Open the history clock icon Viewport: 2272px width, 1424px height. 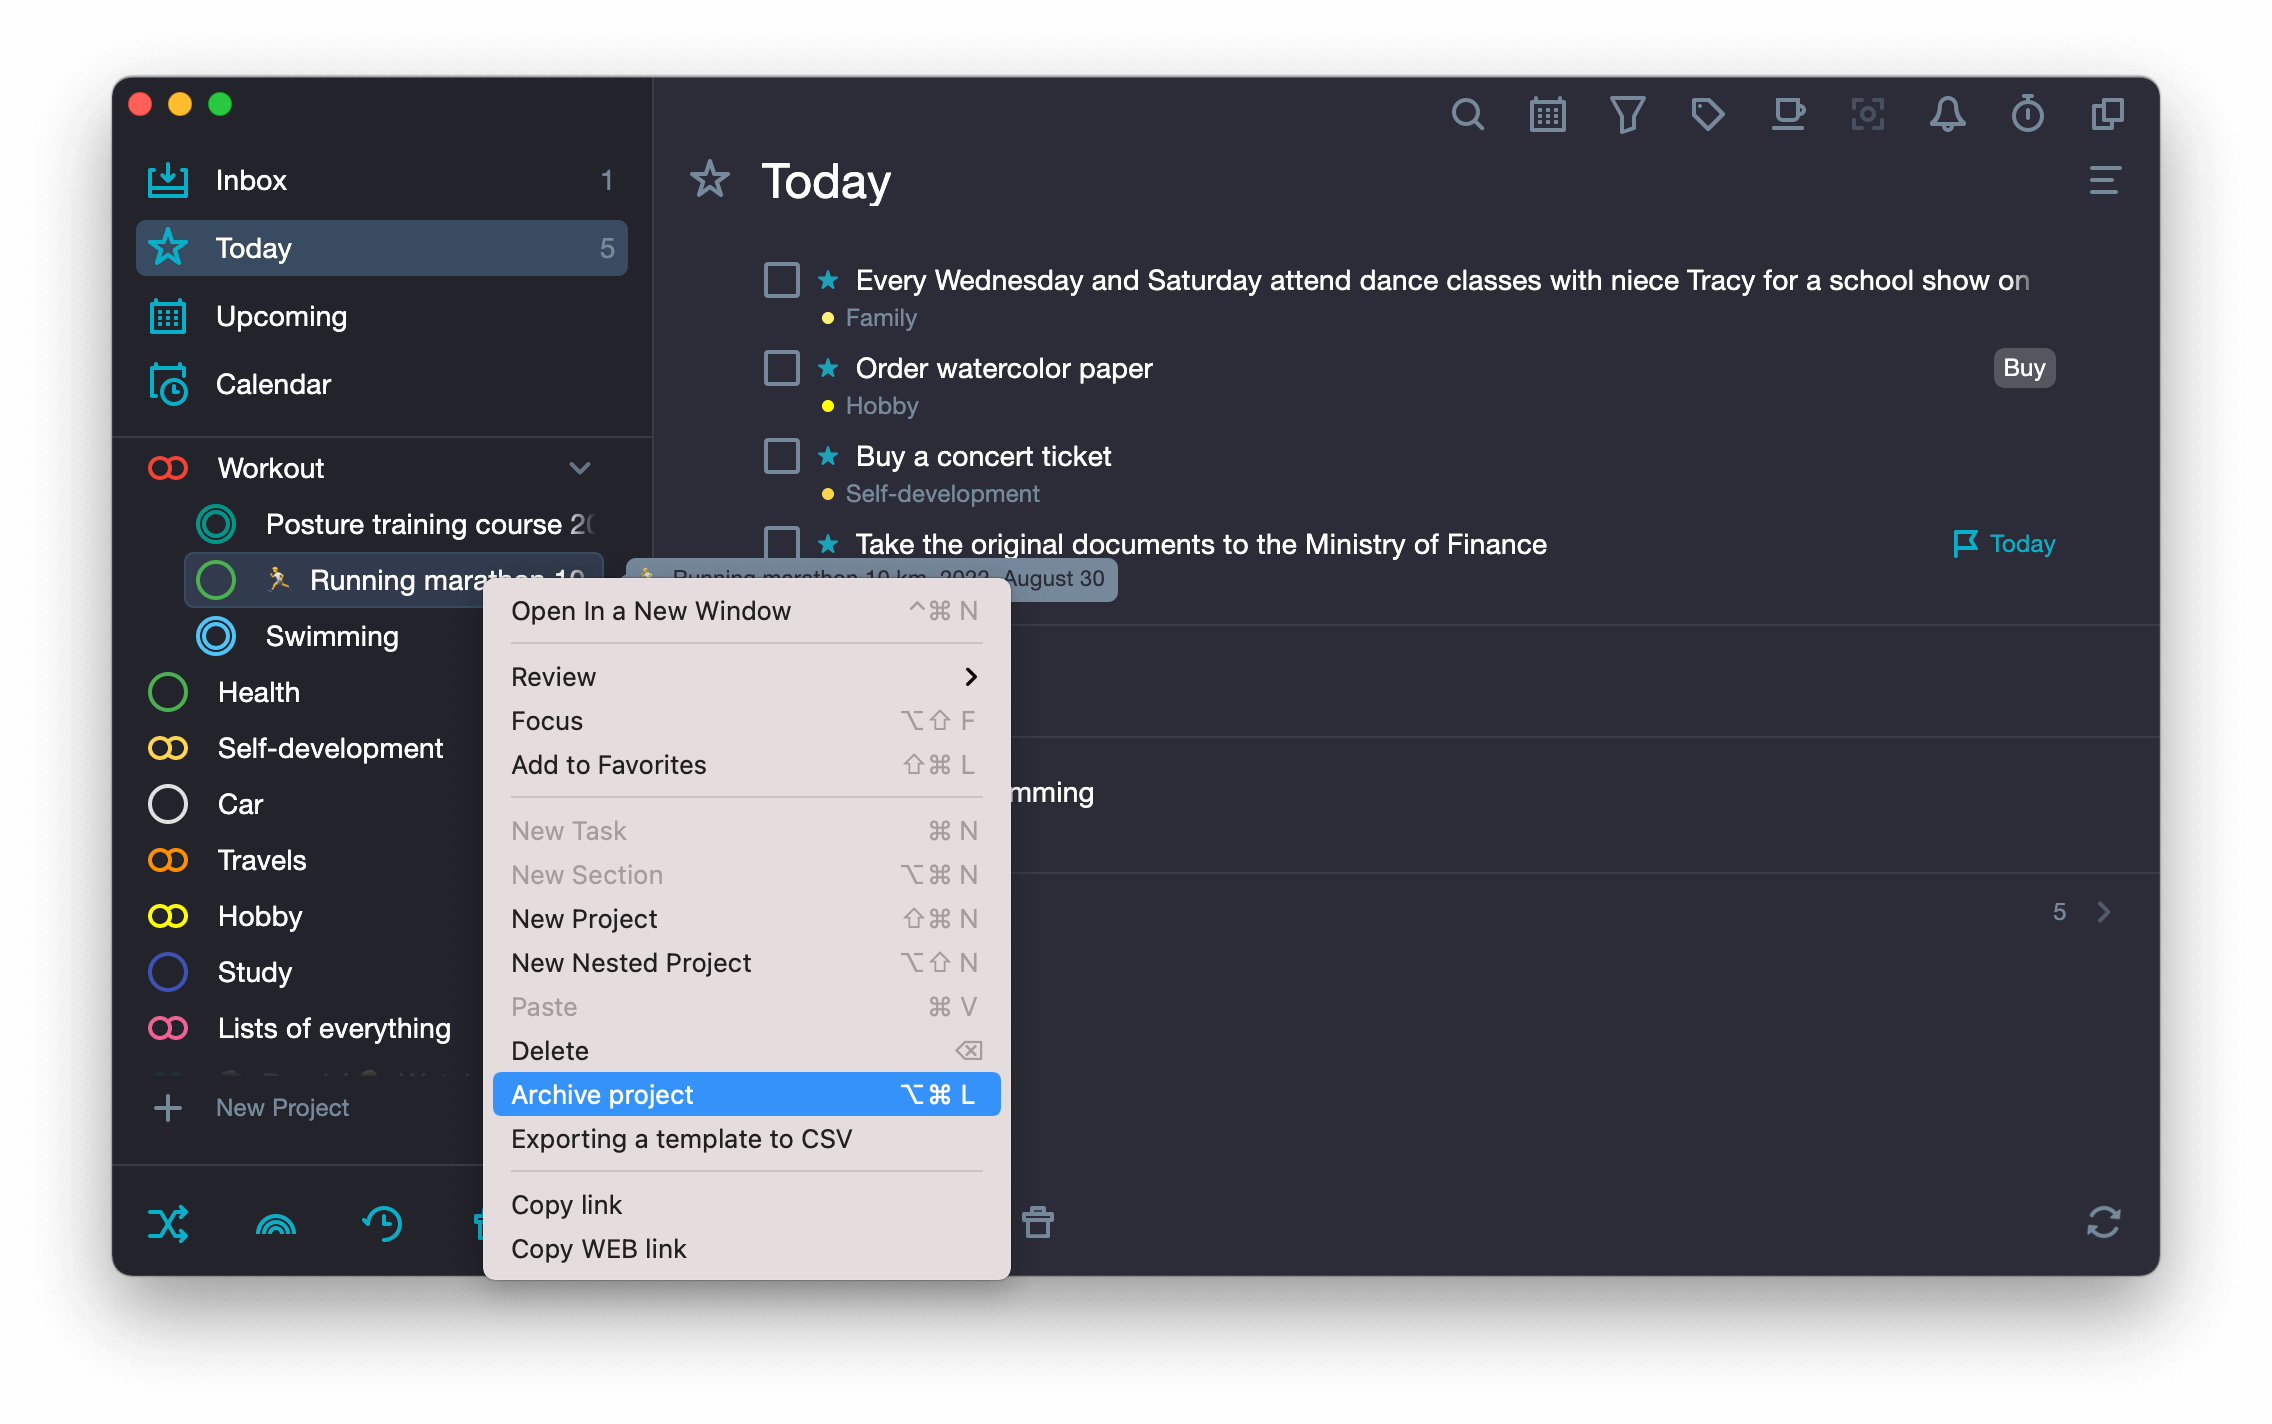pos(383,1223)
